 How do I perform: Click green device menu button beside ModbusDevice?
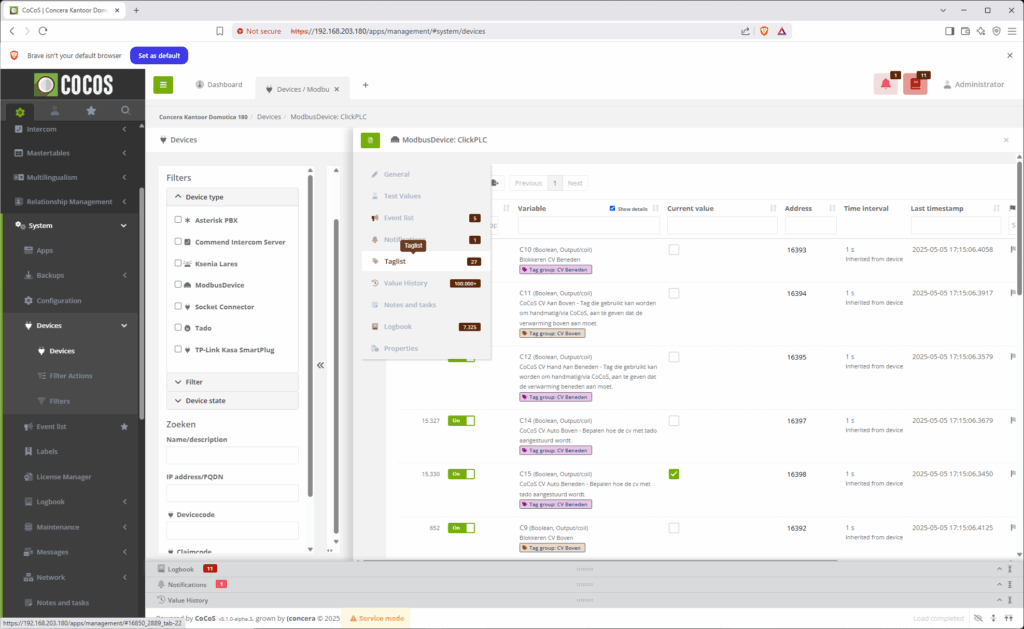click(x=370, y=141)
